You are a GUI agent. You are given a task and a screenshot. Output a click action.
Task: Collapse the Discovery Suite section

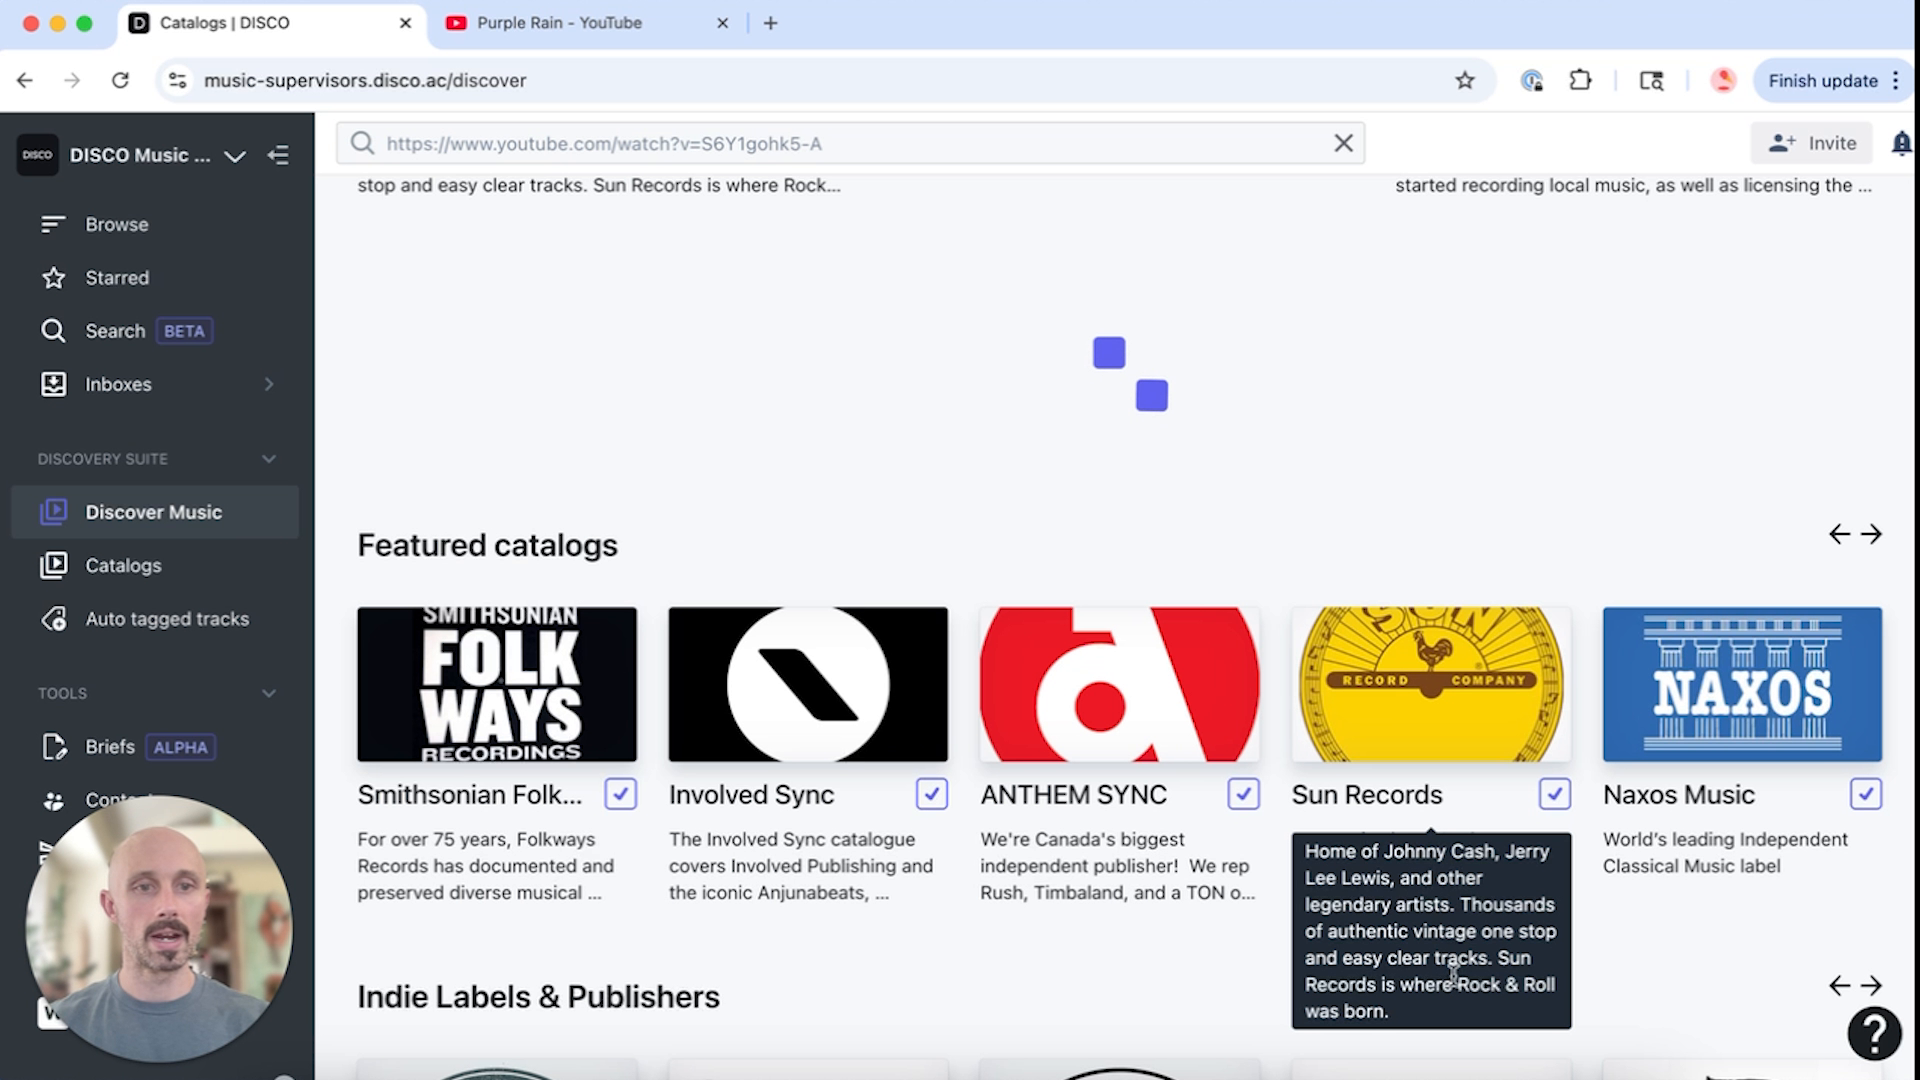click(268, 458)
